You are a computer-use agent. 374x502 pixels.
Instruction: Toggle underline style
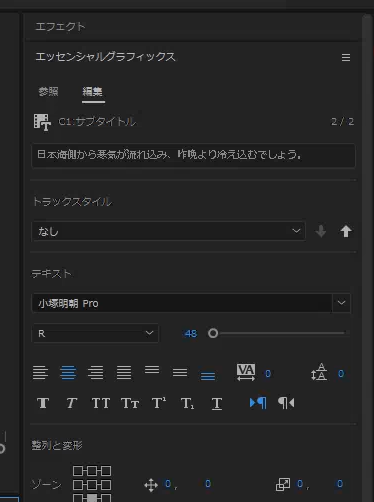[x=217, y=404]
